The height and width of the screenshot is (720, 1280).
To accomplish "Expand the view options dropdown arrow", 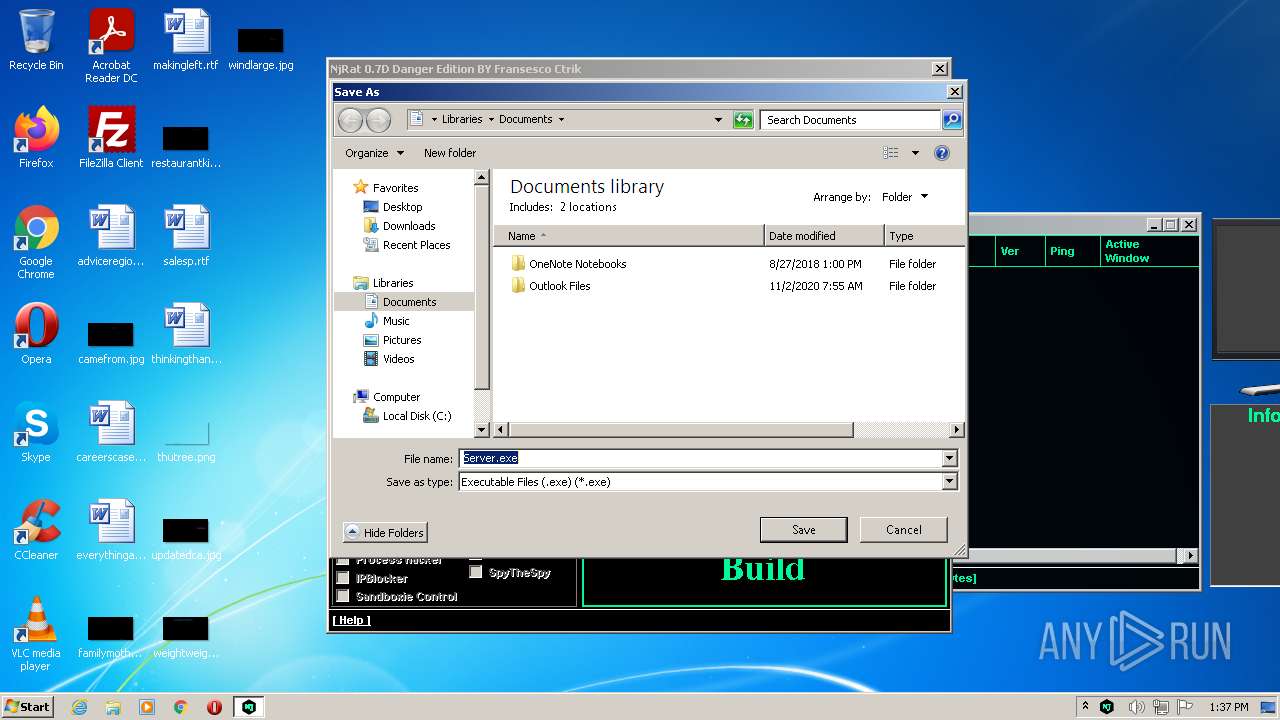I will point(915,153).
